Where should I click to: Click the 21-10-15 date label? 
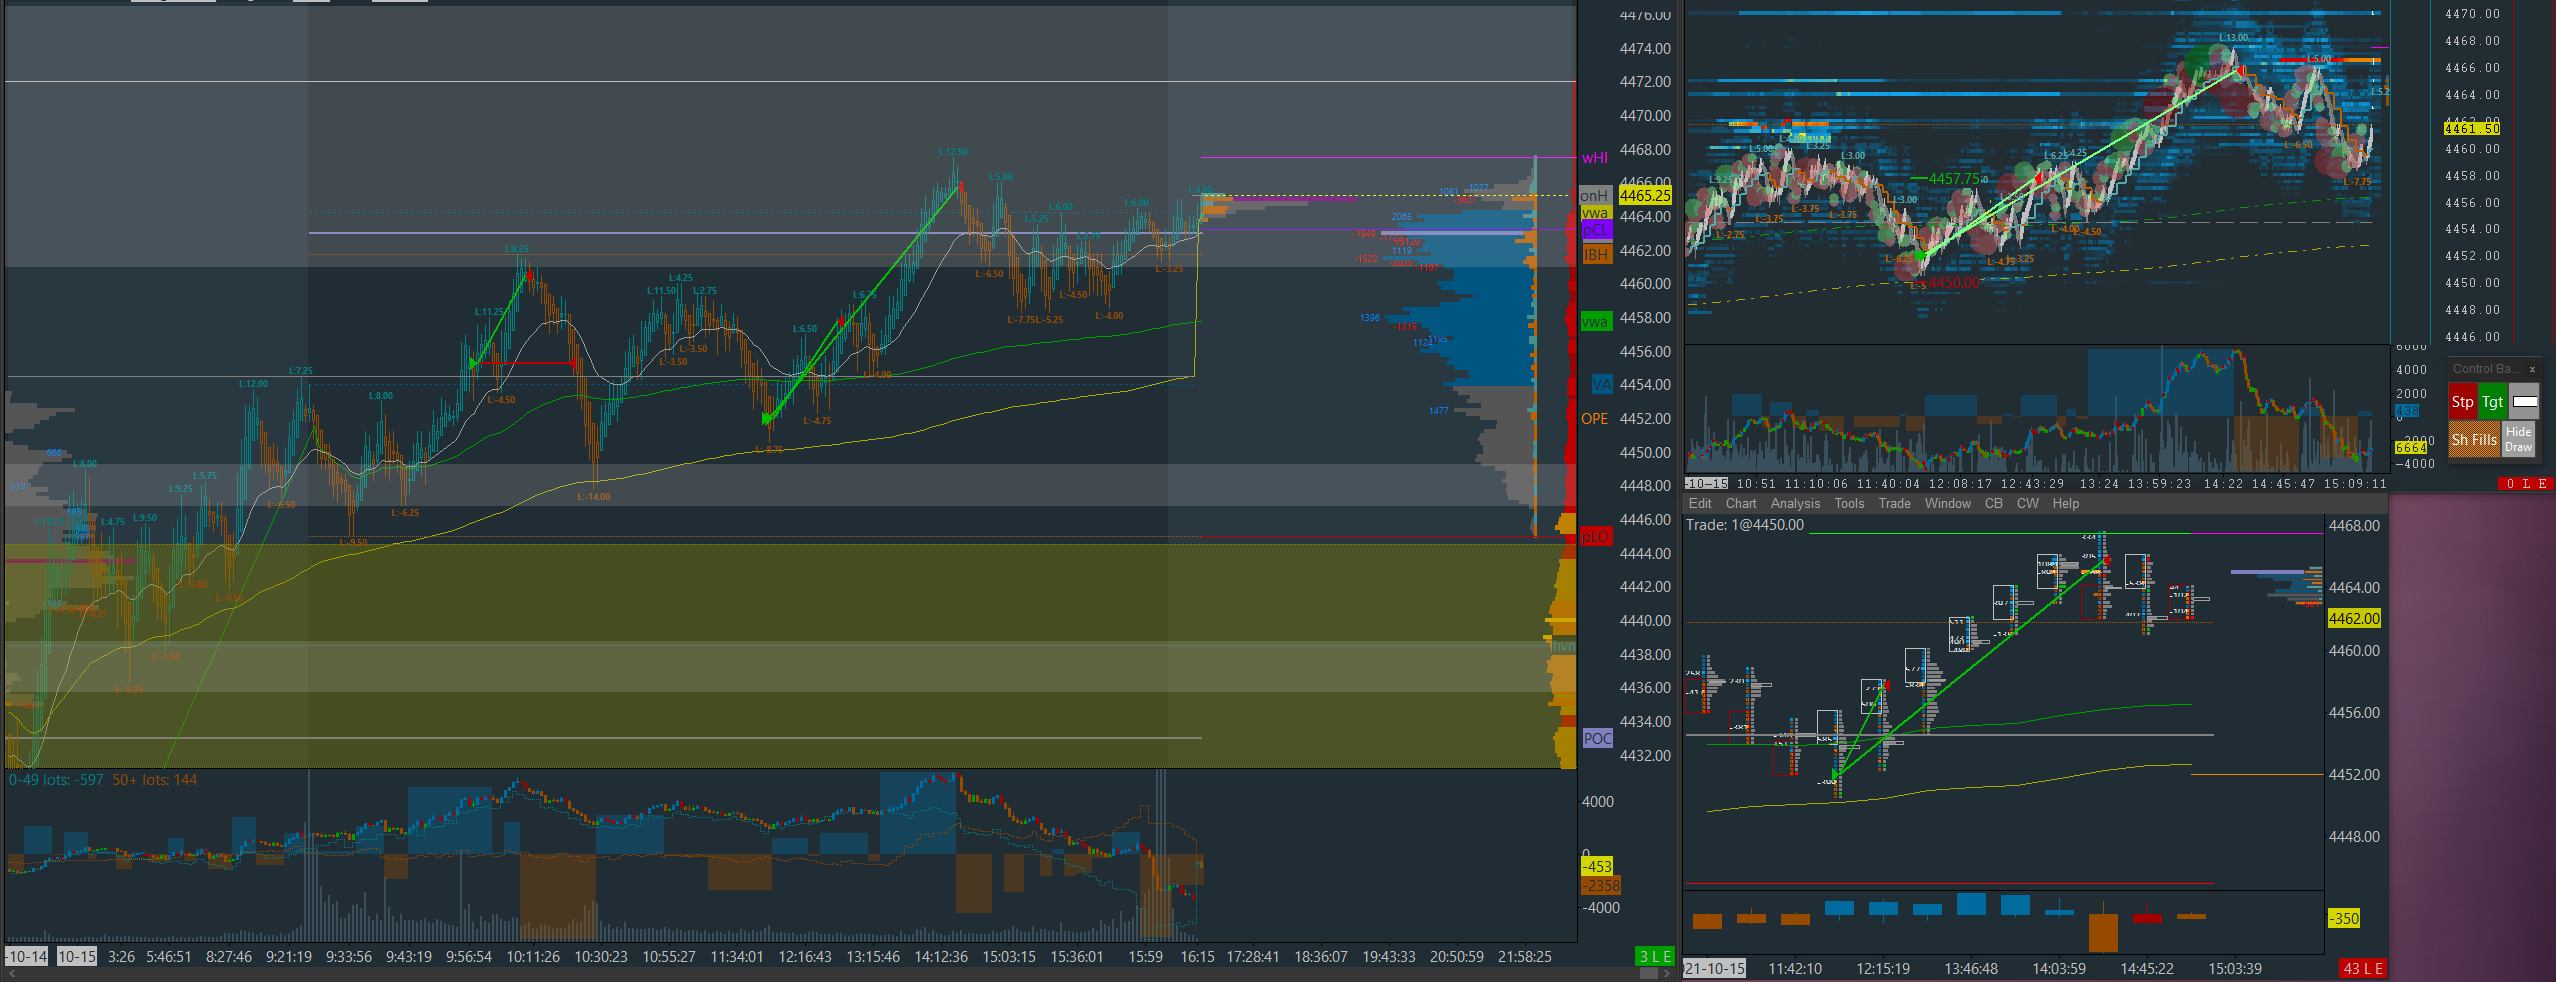coord(1715,969)
